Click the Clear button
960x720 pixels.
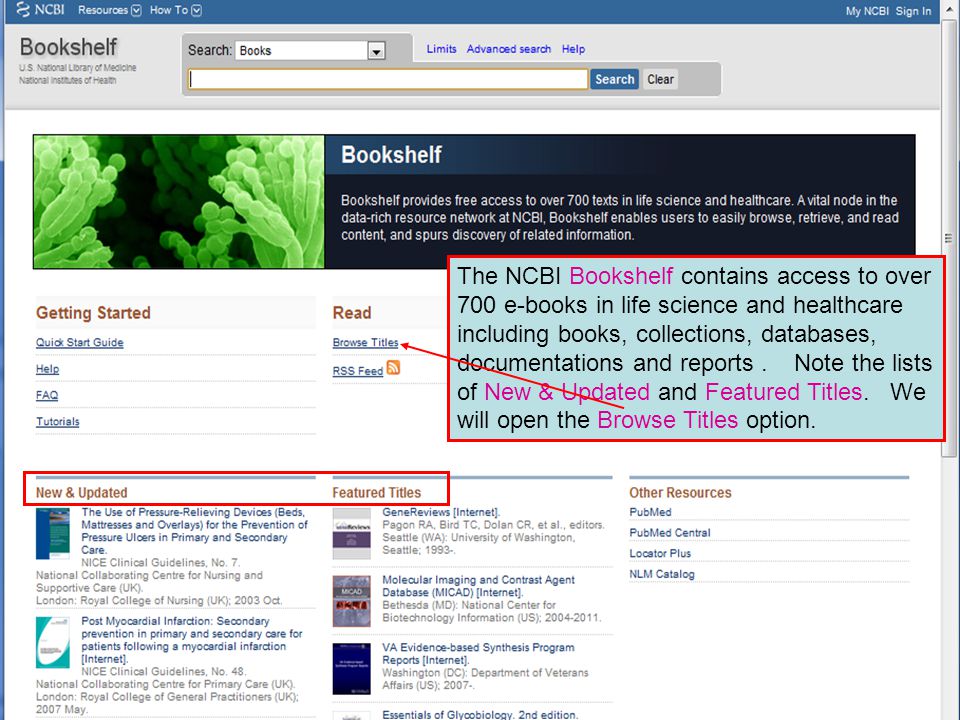[660, 80]
